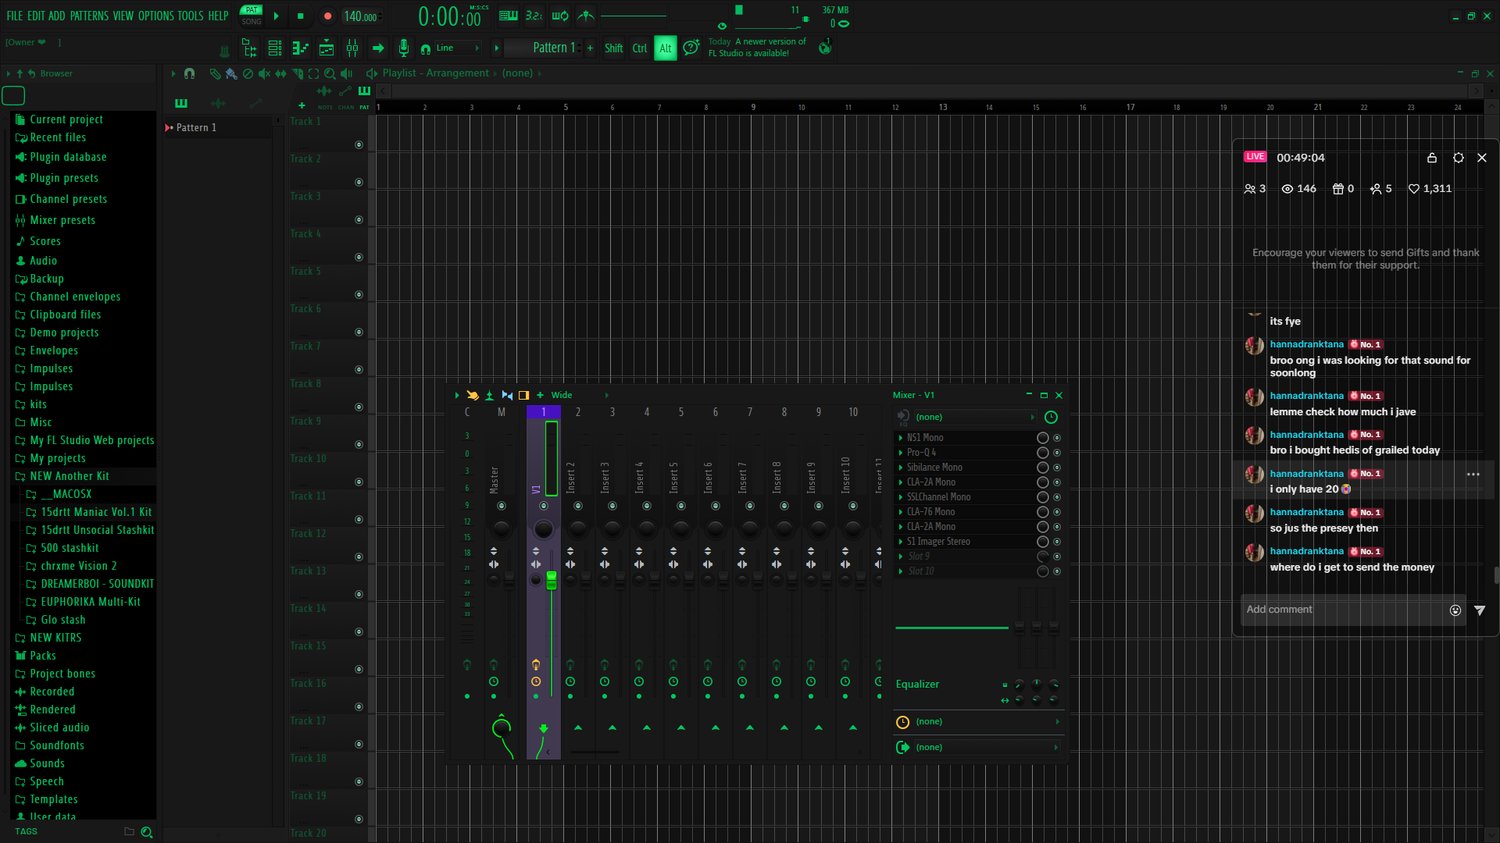The image size is (1500, 843).
Task: Open the mixer Wide layout dropdown
Action: [x=580, y=395]
